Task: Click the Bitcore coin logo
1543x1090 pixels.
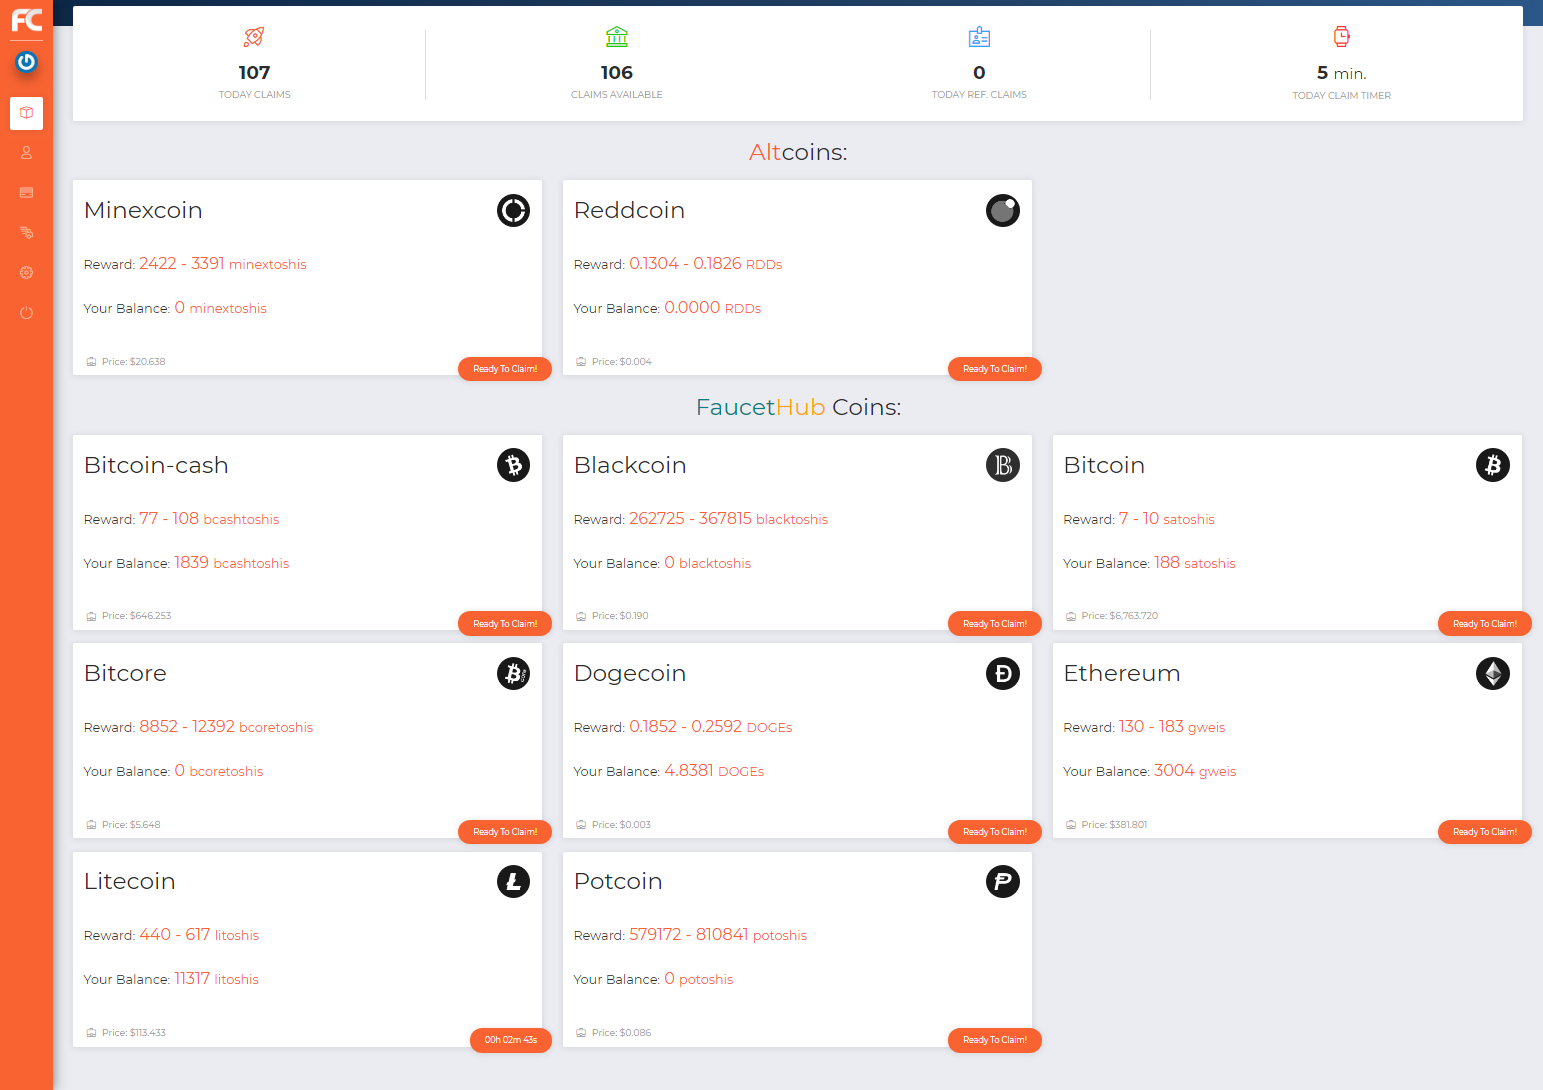Action: (513, 673)
